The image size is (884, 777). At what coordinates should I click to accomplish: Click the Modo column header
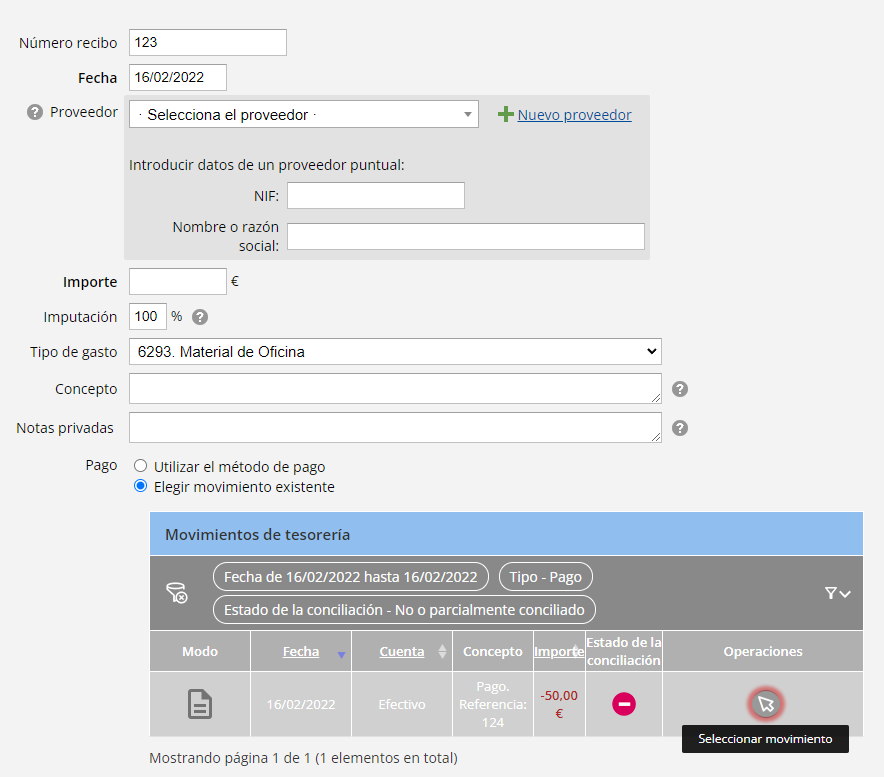point(200,651)
